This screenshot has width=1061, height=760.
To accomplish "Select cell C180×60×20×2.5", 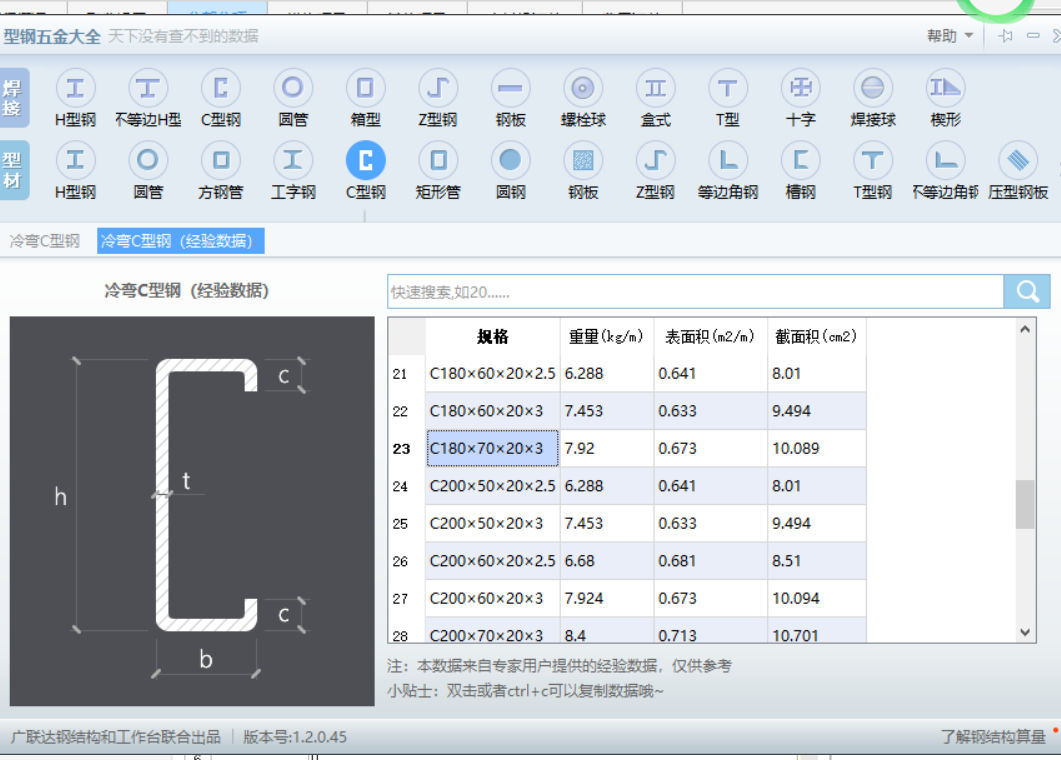I will [493, 374].
